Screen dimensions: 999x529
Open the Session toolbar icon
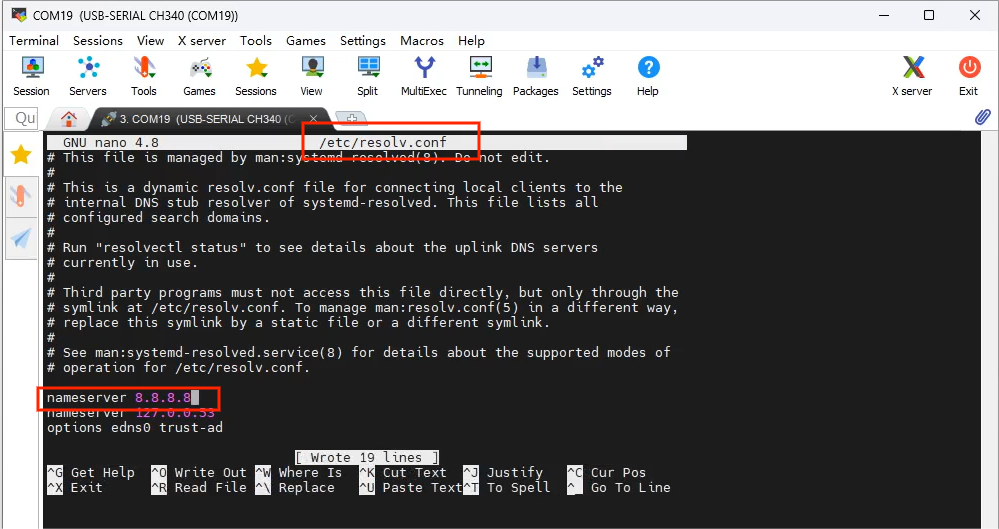pyautogui.click(x=31, y=76)
